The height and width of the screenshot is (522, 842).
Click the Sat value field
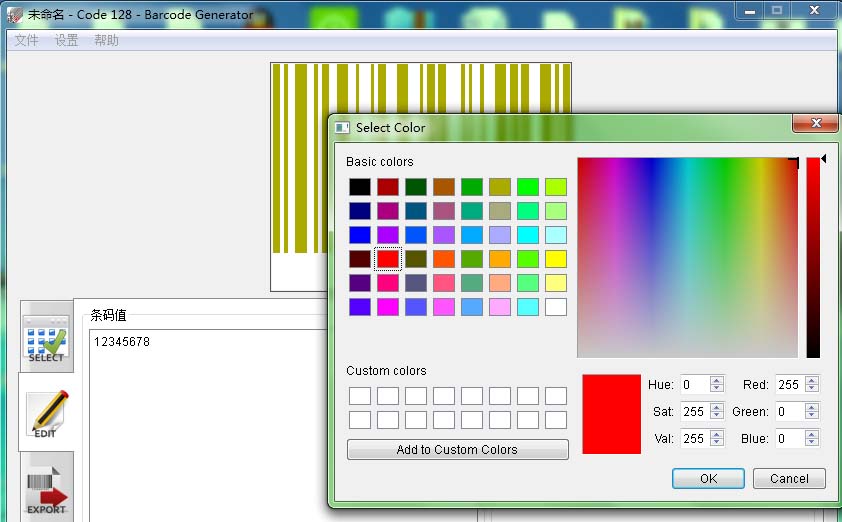(x=695, y=411)
